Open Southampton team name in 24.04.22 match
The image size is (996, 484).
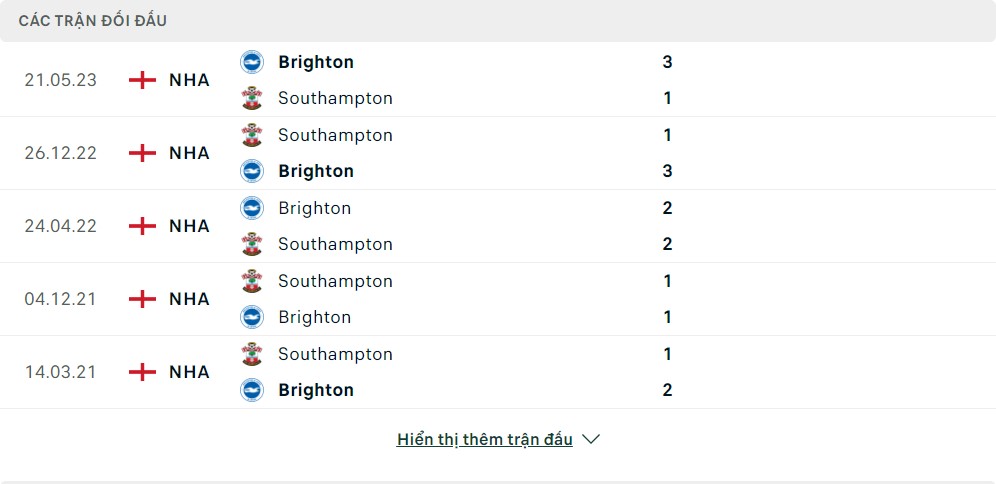(x=335, y=244)
